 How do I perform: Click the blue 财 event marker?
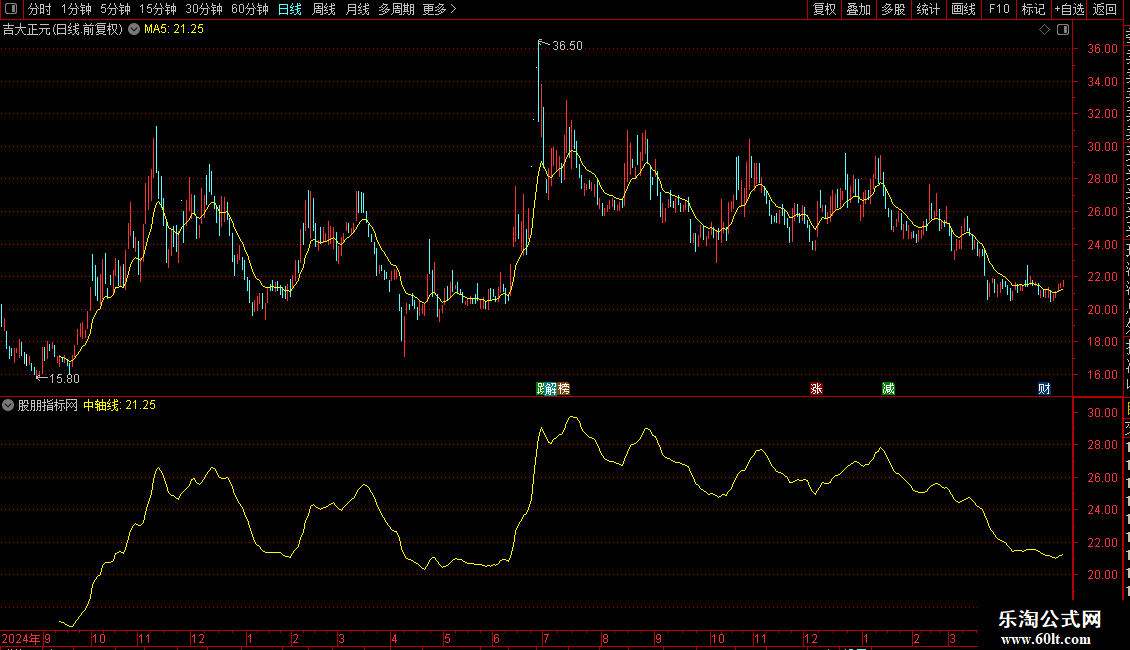pos(1044,389)
